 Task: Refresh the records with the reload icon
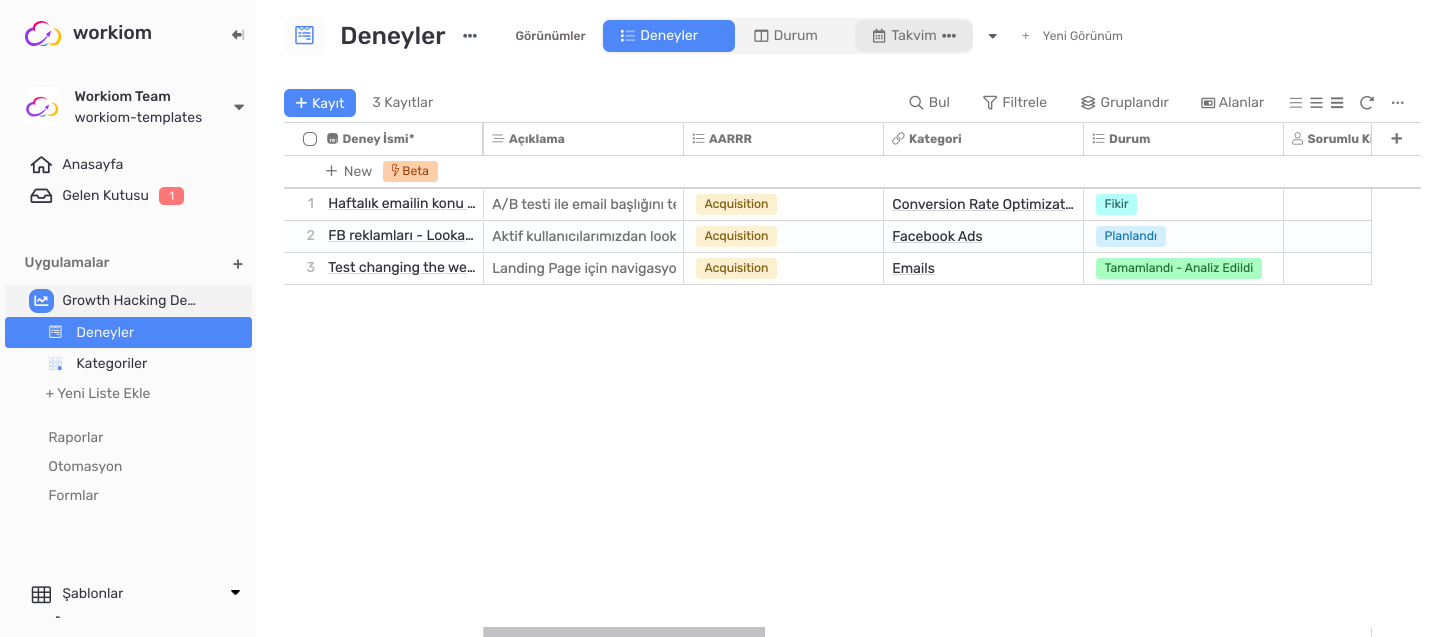(1366, 102)
